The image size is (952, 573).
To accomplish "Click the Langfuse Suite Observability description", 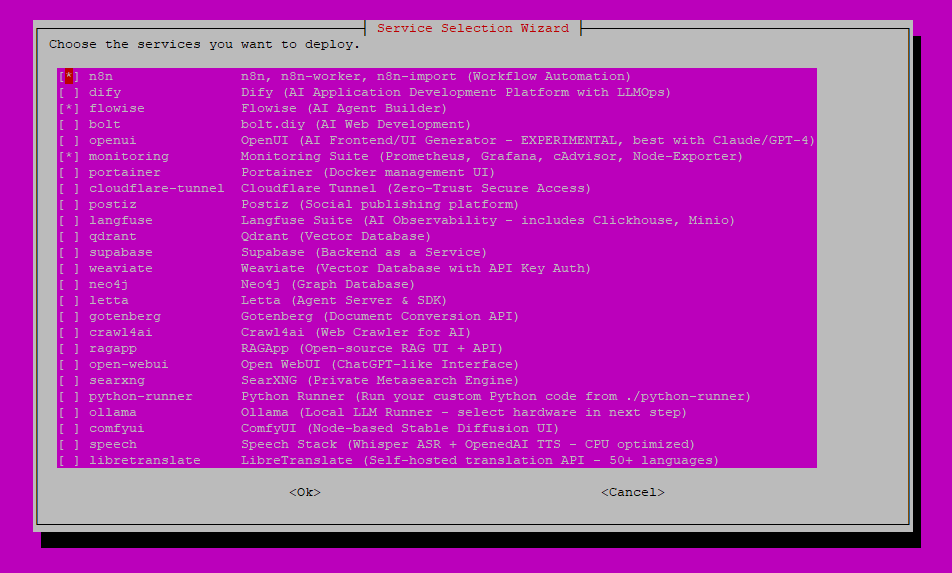I will [488, 220].
